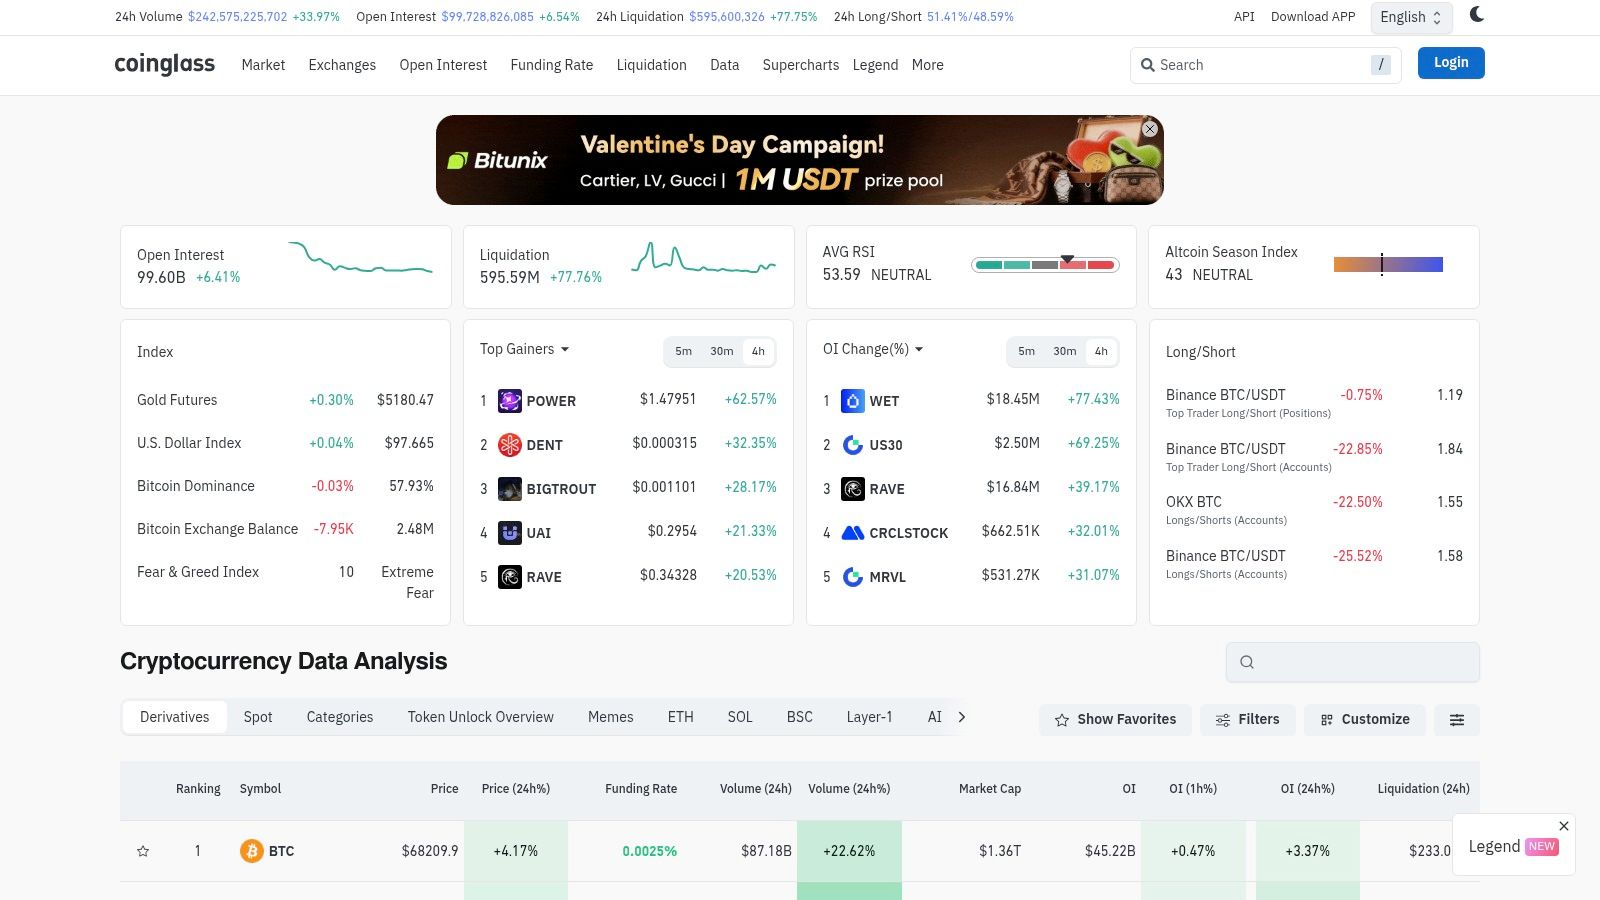Sort by Market Cap column header
Image resolution: width=1600 pixels, height=900 pixels.
click(x=990, y=789)
